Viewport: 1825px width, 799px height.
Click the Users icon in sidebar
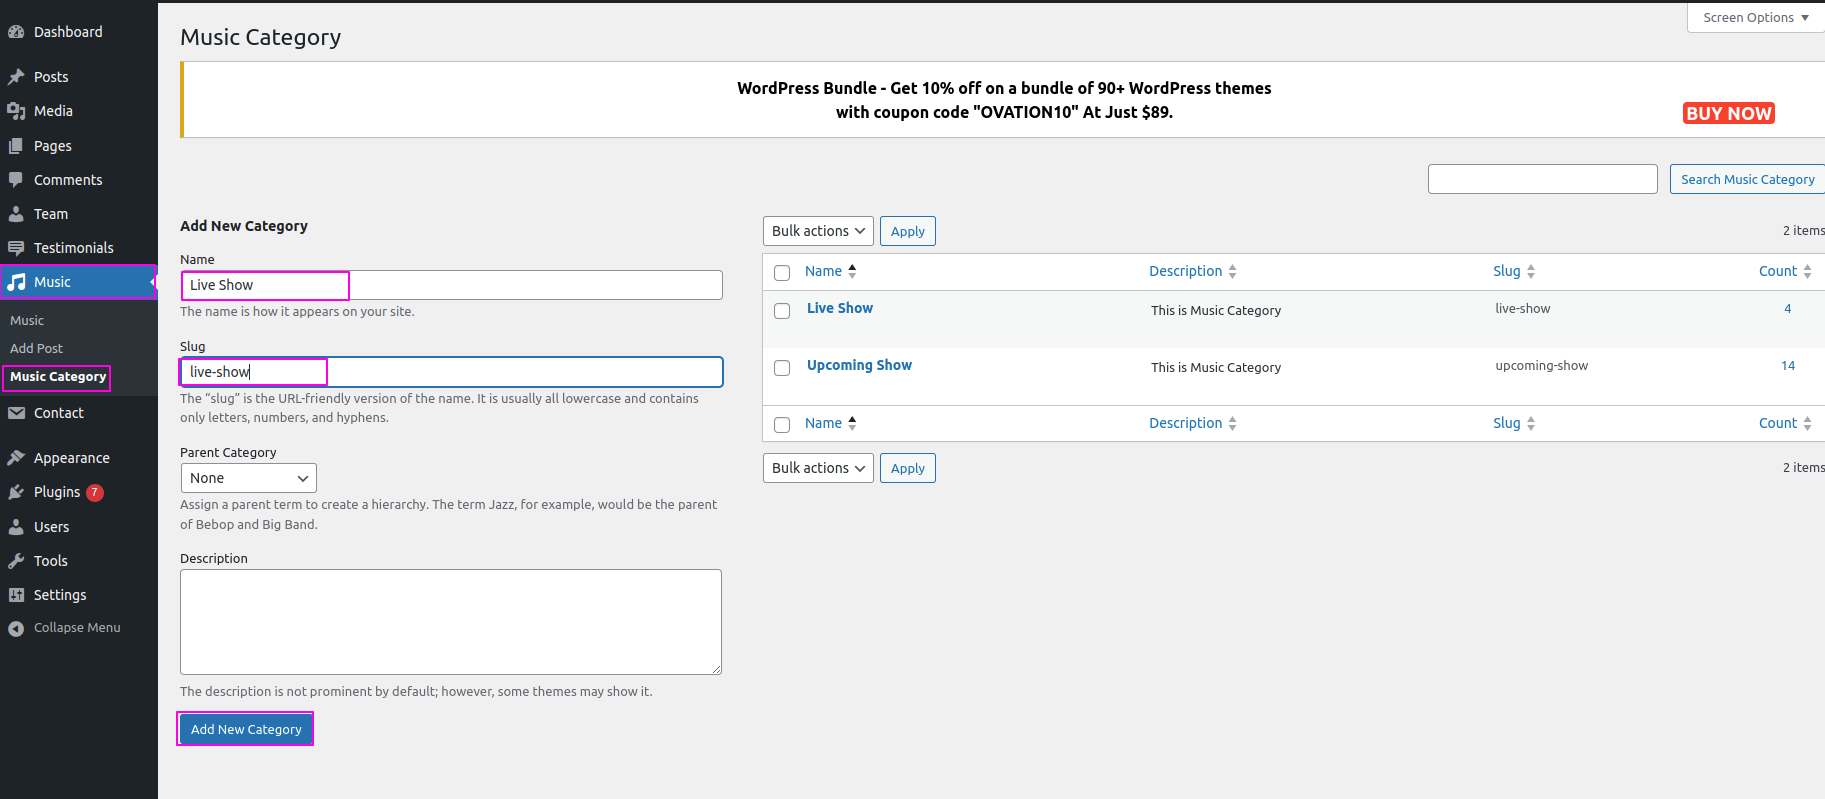(16, 527)
